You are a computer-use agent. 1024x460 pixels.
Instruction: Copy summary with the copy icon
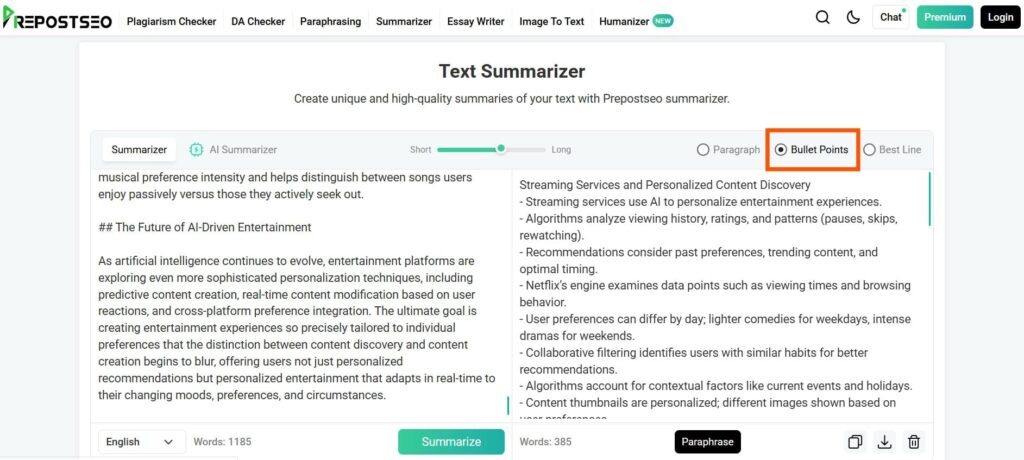[854, 442]
